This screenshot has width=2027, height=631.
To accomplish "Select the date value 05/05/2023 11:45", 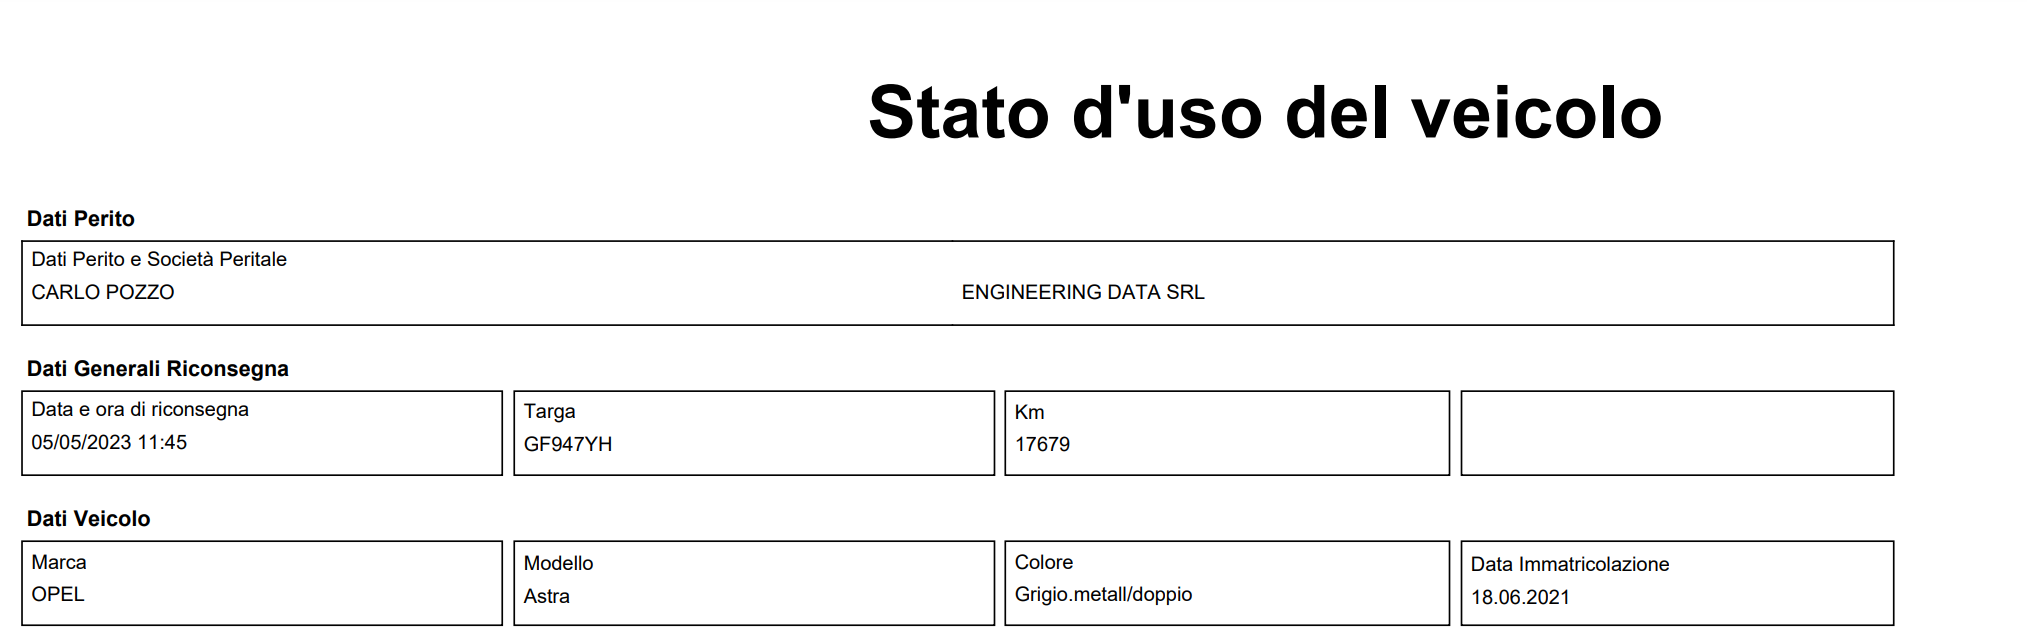I will tap(109, 442).
